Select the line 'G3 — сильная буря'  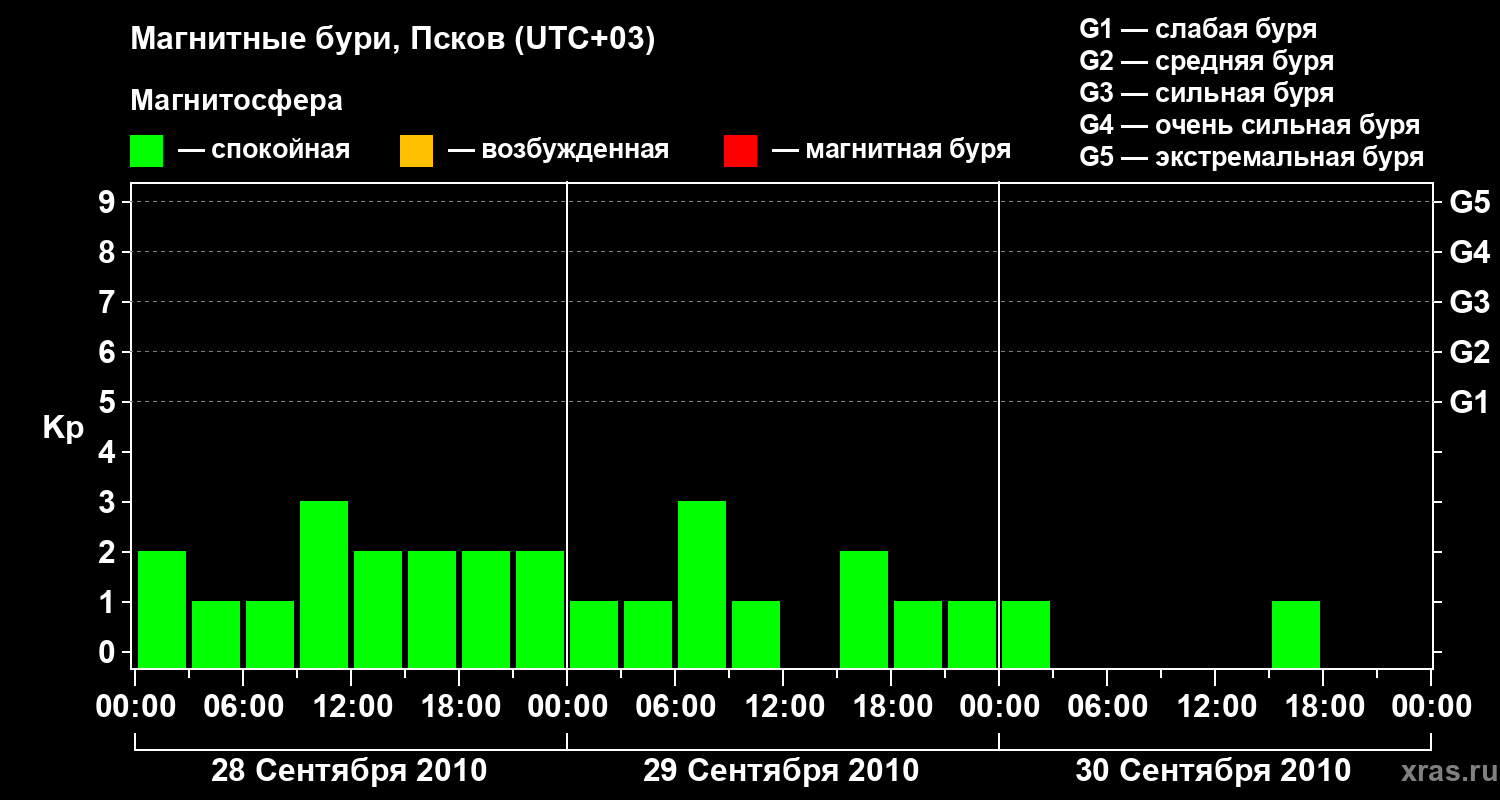pos(1206,93)
